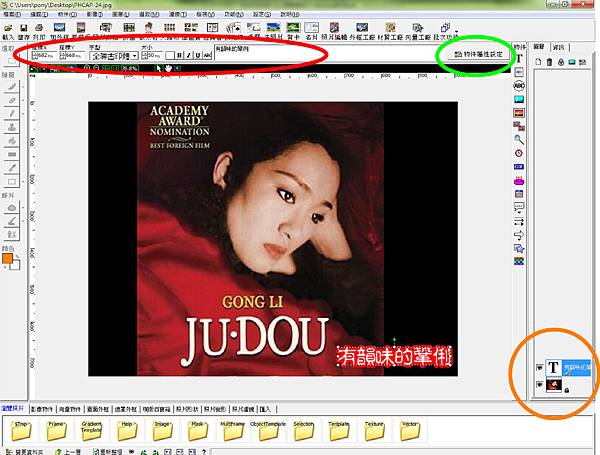Expand the toolbar overflow arrow after 批次功能
The width and height of the screenshot is (600, 455).
click(x=457, y=31)
